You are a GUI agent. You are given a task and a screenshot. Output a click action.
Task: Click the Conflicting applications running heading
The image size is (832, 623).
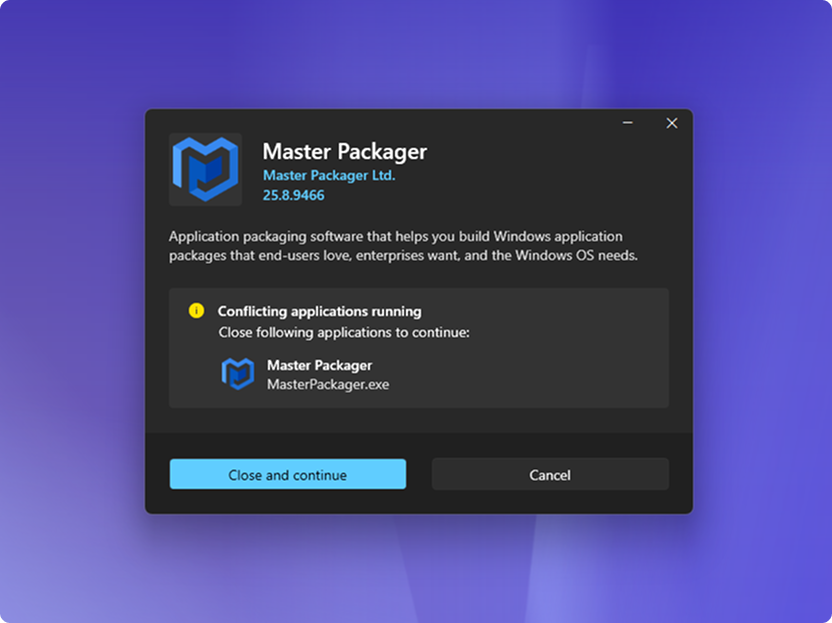(319, 312)
